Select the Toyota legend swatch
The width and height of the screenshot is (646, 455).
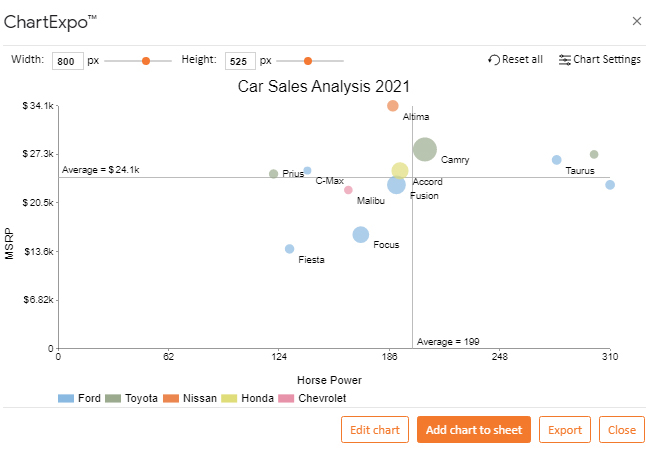click(113, 398)
